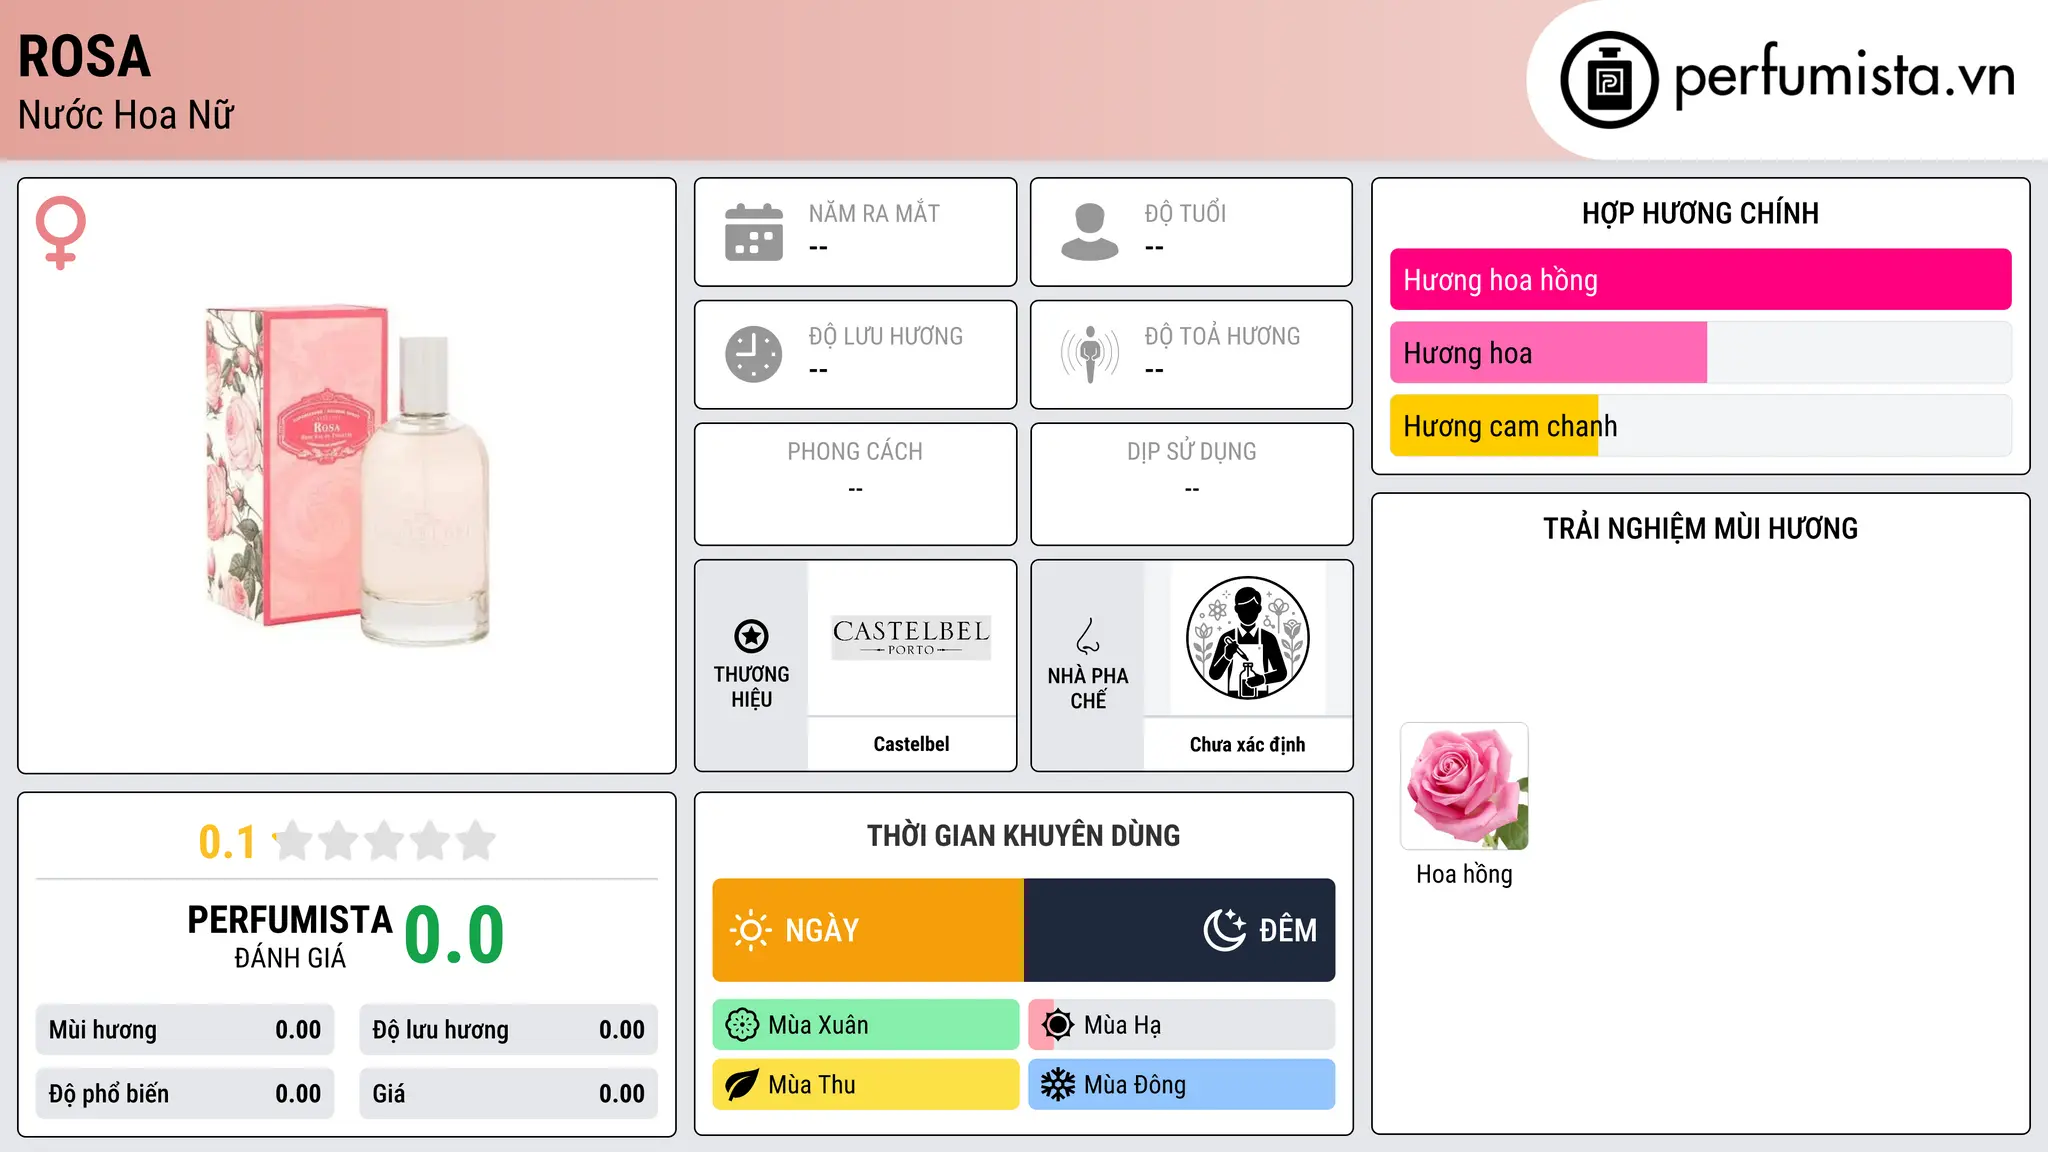Image resolution: width=2048 pixels, height=1152 pixels.
Task: Click the Castelbel Porto brand logo
Action: pos(911,637)
